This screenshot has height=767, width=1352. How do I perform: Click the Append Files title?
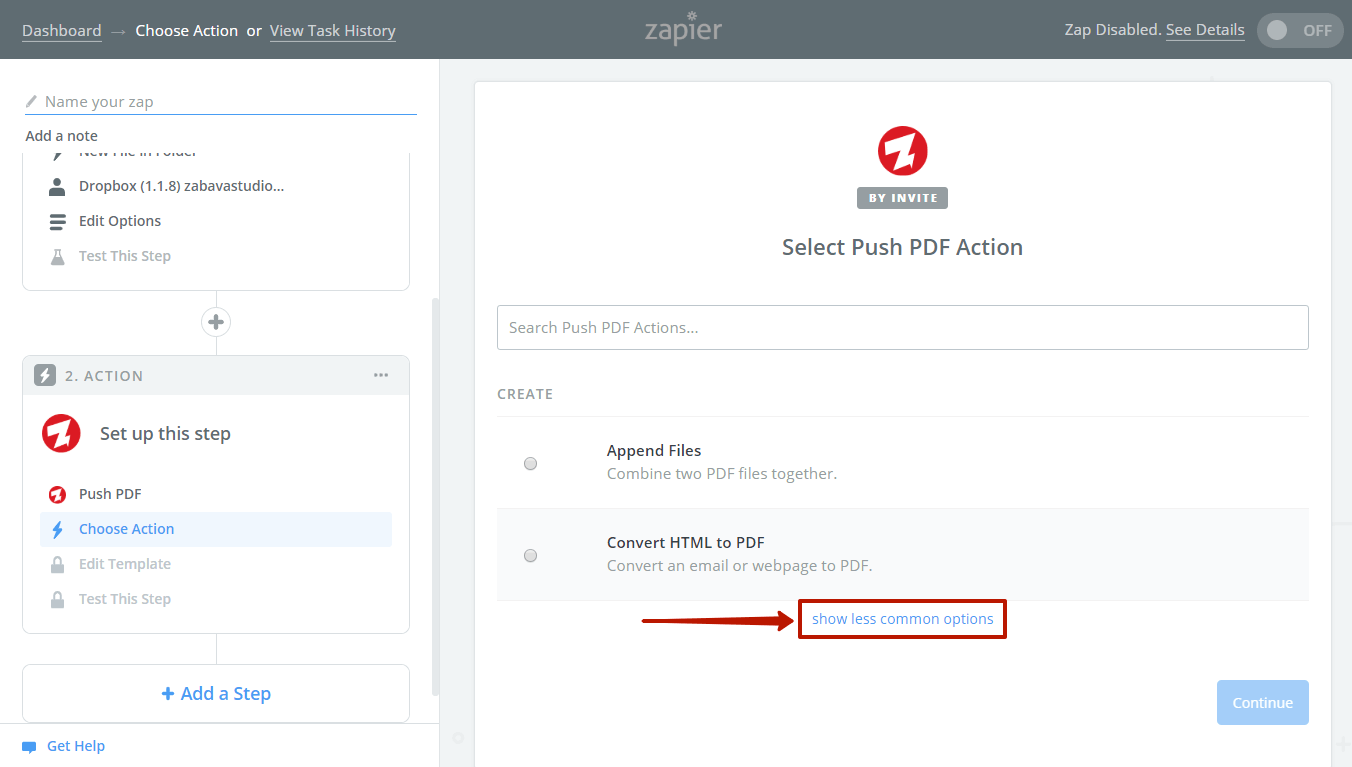pos(654,451)
